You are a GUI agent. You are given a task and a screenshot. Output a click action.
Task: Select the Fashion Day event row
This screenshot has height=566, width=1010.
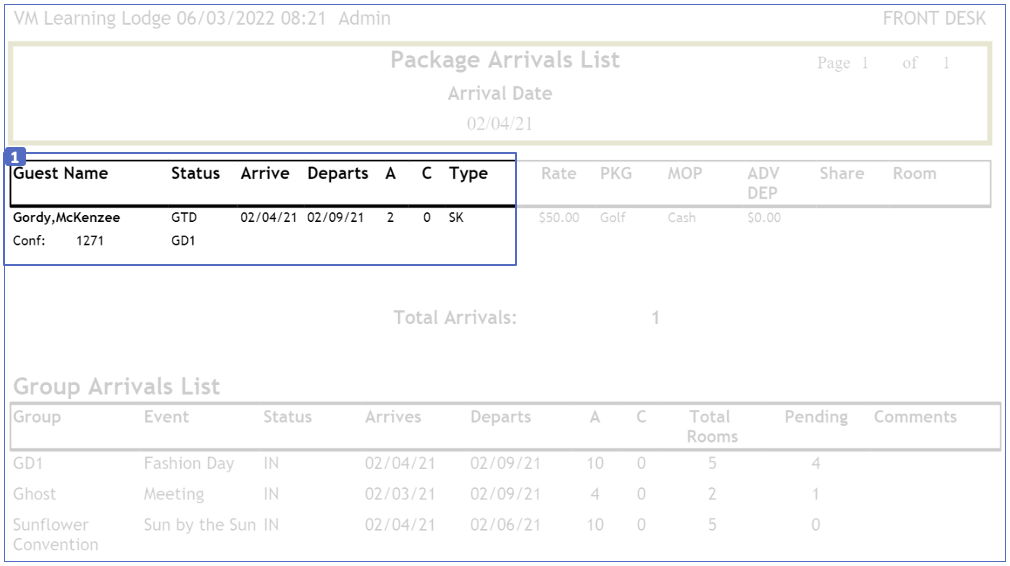click(188, 463)
